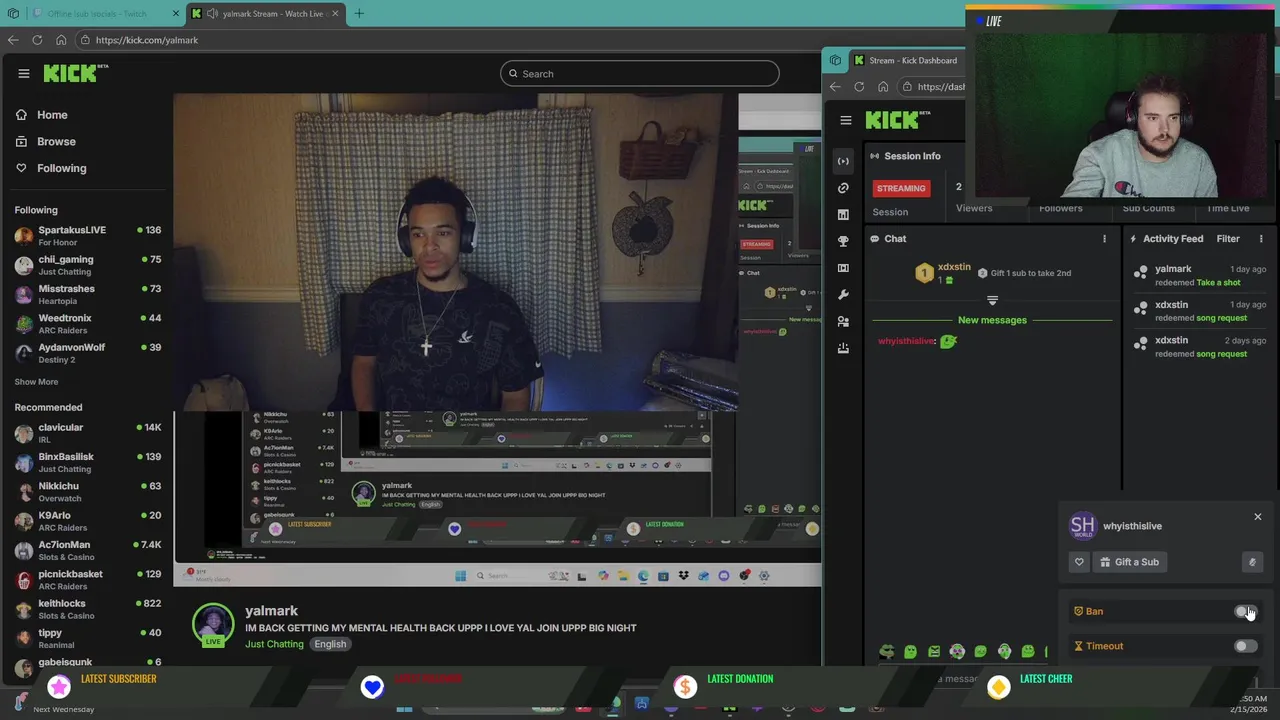Open Browse in Kick sidebar

tap(56, 142)
